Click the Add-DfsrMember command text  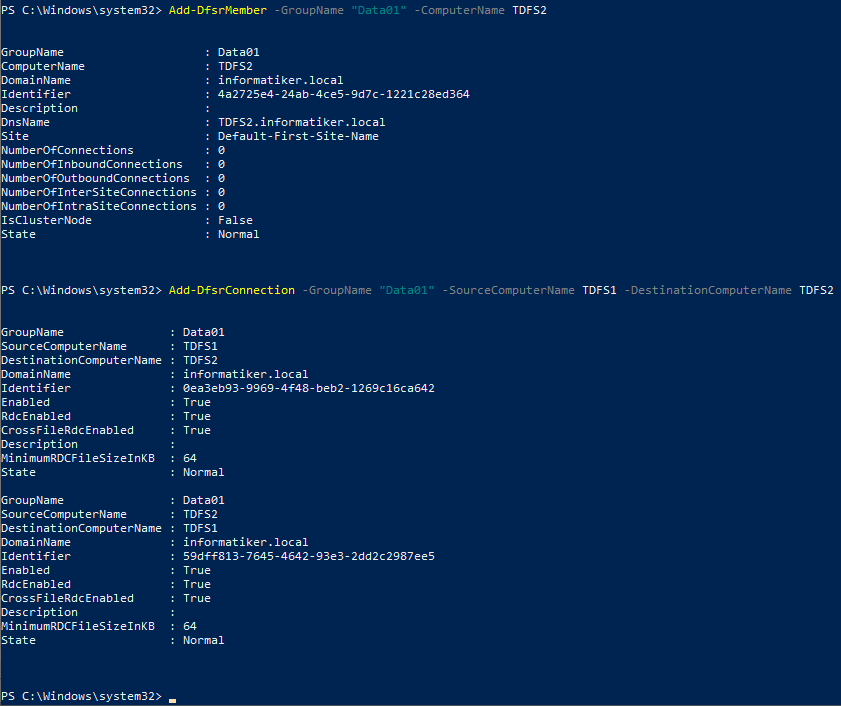pos(217,10)
